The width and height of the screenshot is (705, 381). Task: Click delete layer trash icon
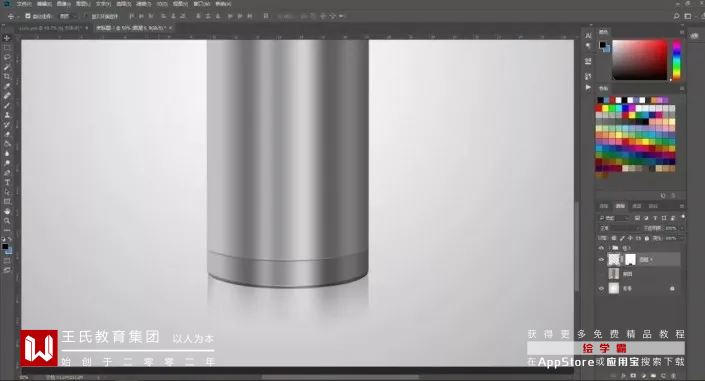coord(674,375)
